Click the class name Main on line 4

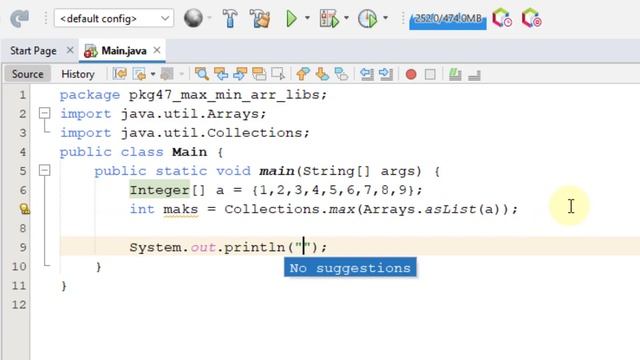pos(189,152)
